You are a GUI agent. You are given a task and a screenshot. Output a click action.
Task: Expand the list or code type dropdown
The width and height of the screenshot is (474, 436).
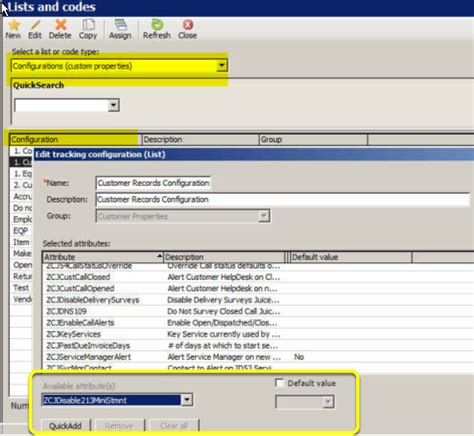(x=222, y=66)
